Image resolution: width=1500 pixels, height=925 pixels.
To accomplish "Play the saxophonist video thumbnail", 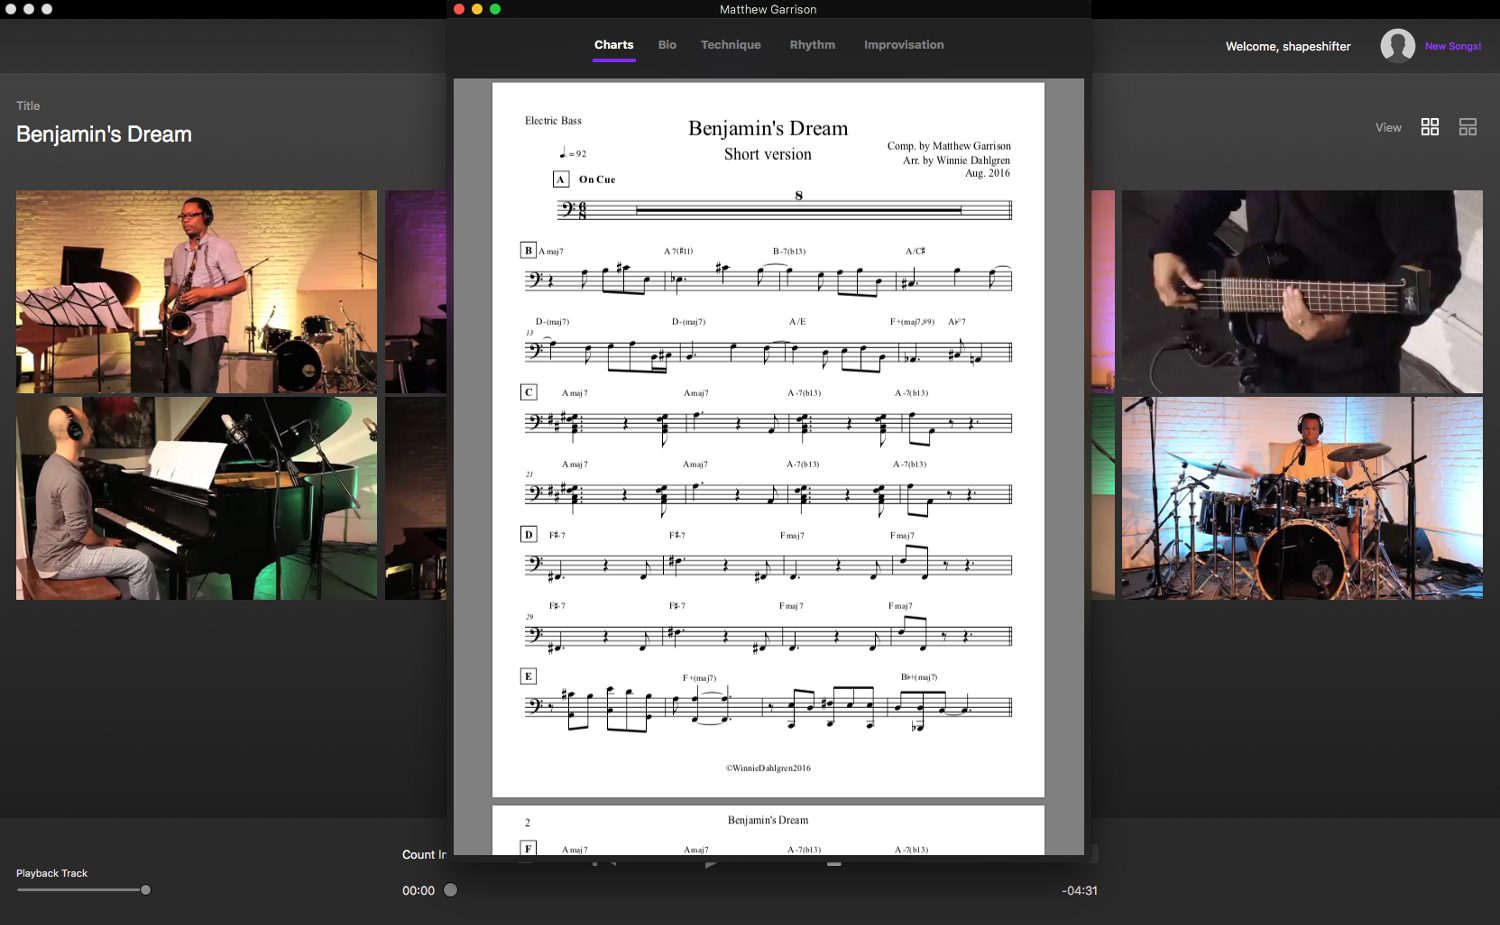I will 196,291.
